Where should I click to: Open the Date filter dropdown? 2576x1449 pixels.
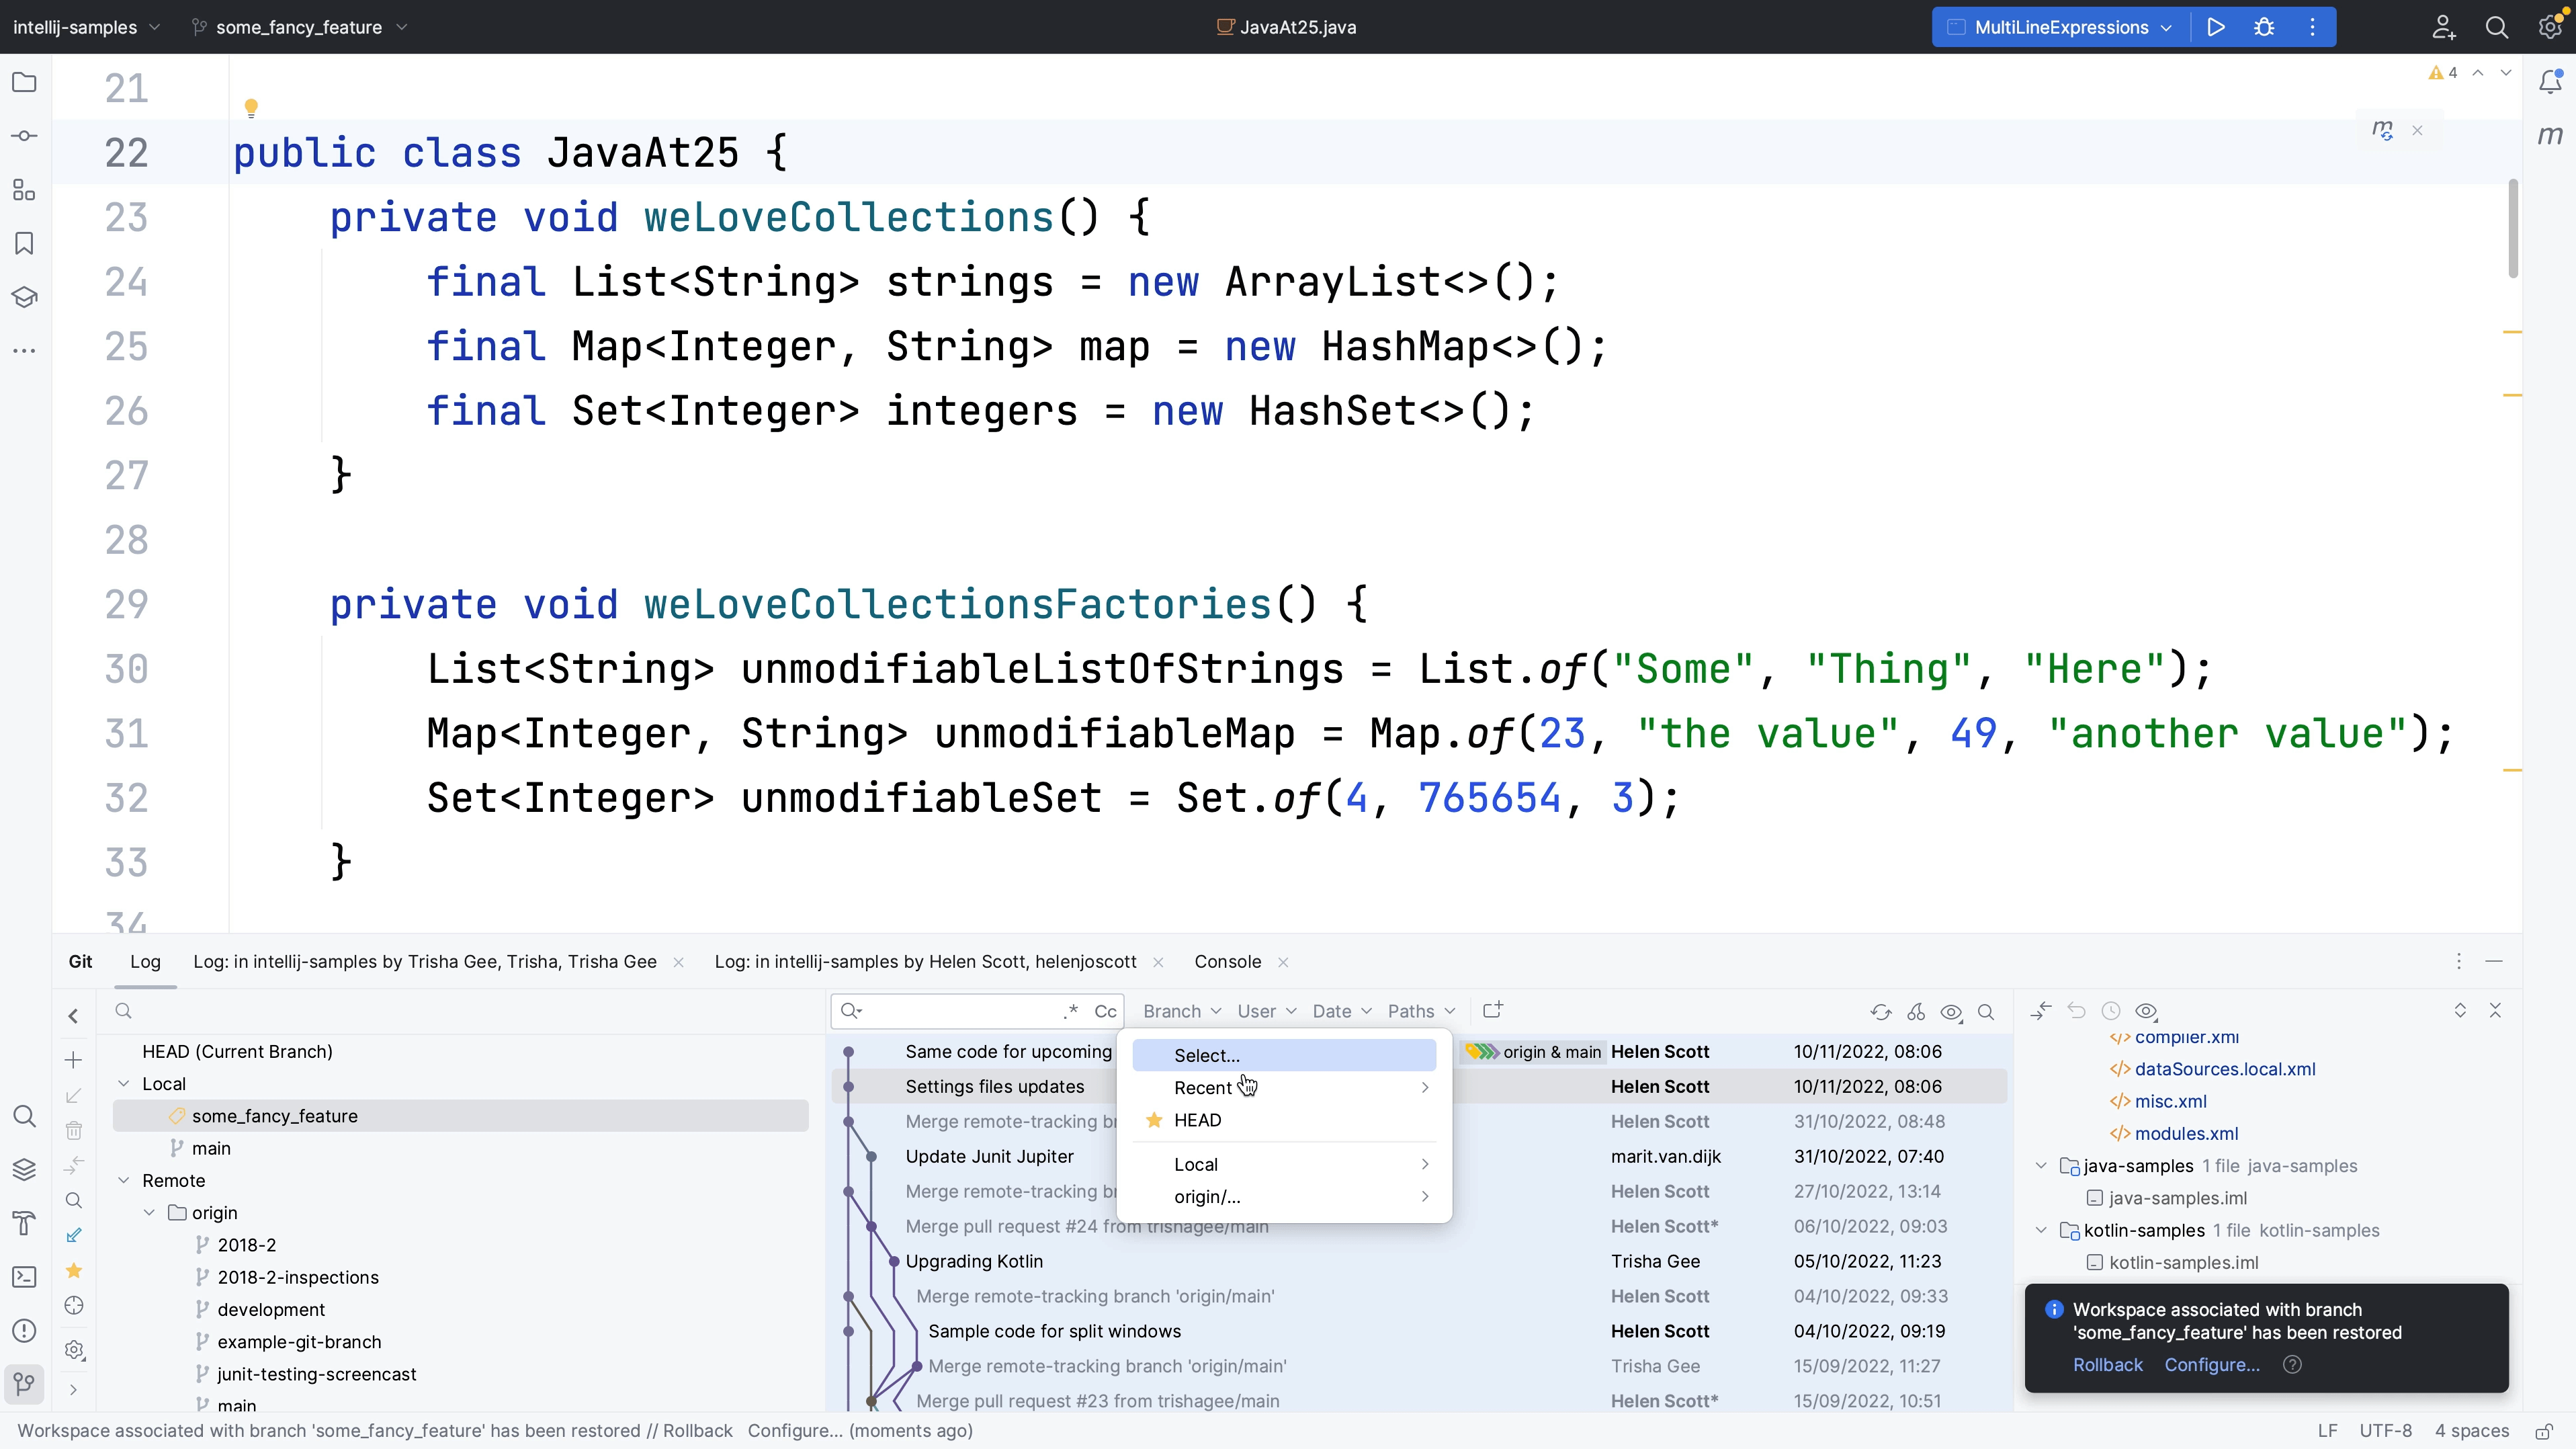click(1340, 1011)
